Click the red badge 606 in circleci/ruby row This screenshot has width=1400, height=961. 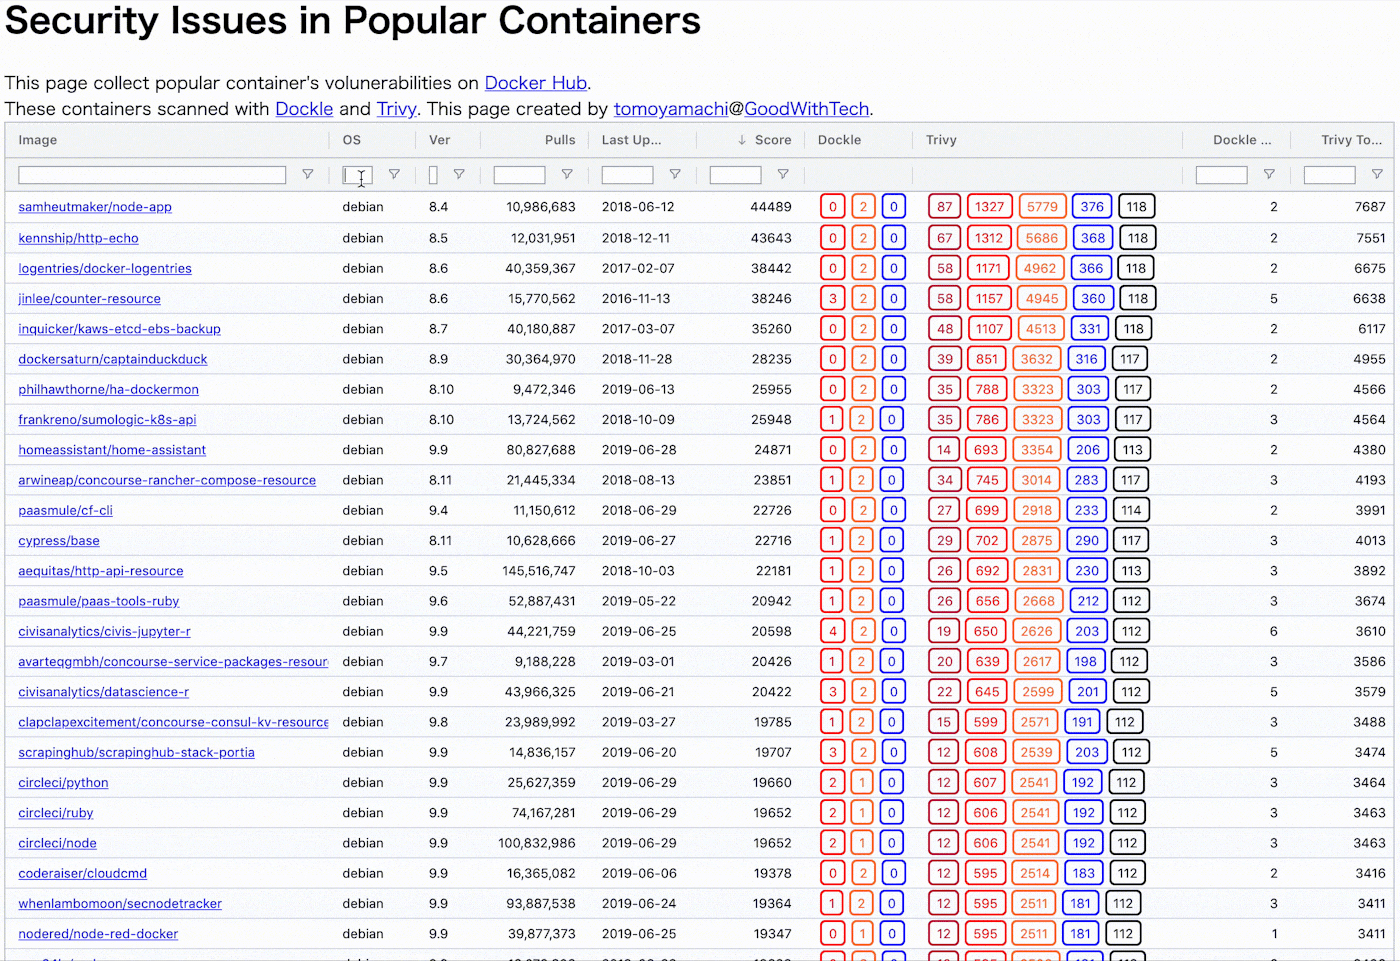click(x=985, y=813)
